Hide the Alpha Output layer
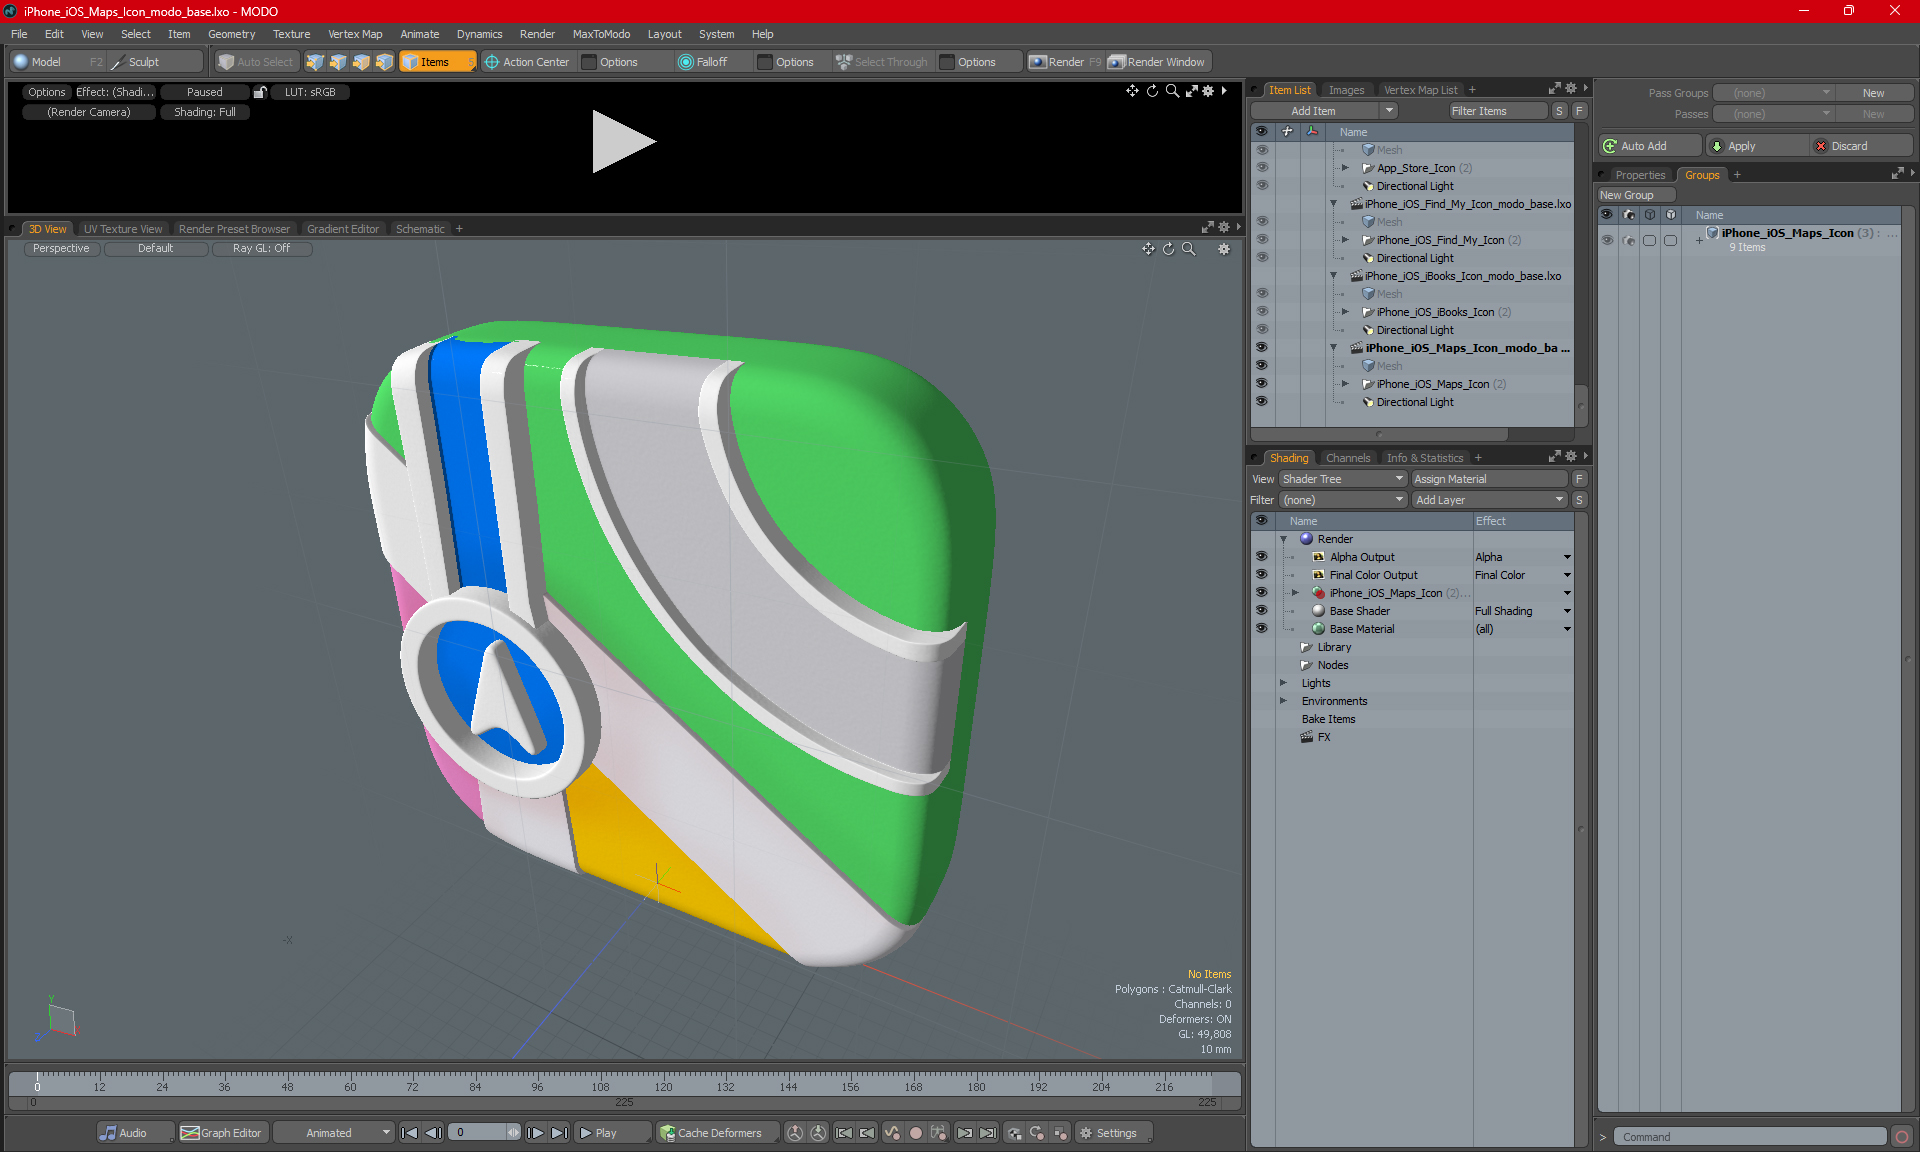 [x=1261, y=557]
